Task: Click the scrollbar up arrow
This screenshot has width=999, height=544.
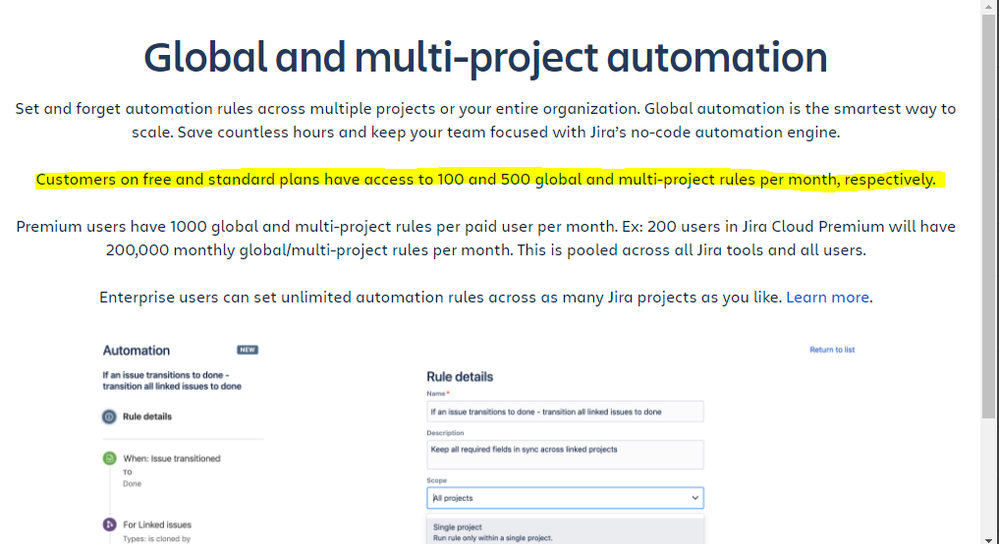Action: [x=988, y=5]
